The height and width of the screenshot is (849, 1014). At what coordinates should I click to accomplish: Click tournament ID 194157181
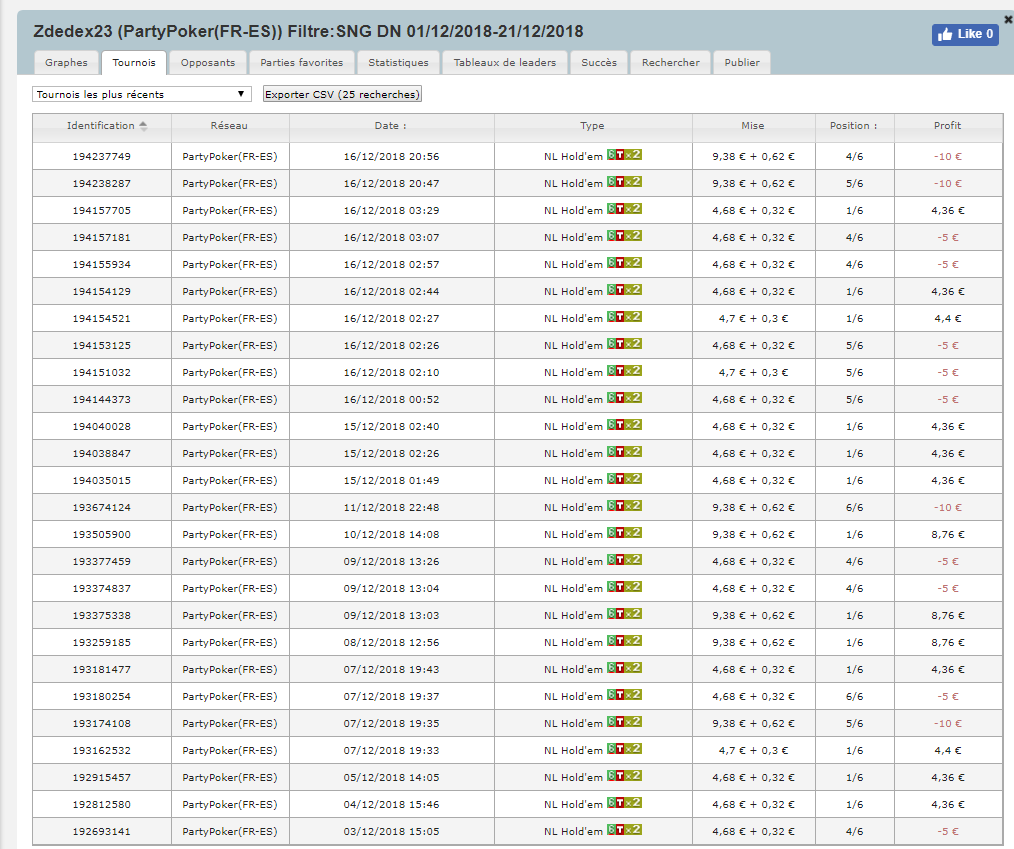(102, 238)
